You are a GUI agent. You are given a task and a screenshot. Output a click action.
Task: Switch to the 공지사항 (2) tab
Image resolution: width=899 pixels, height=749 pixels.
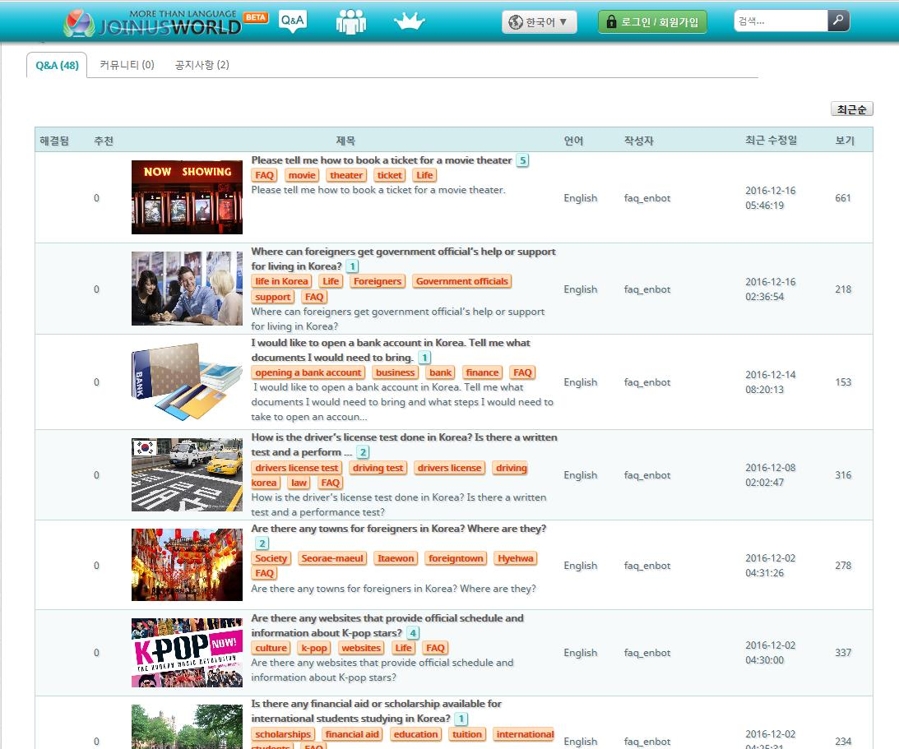pos(202,65)
